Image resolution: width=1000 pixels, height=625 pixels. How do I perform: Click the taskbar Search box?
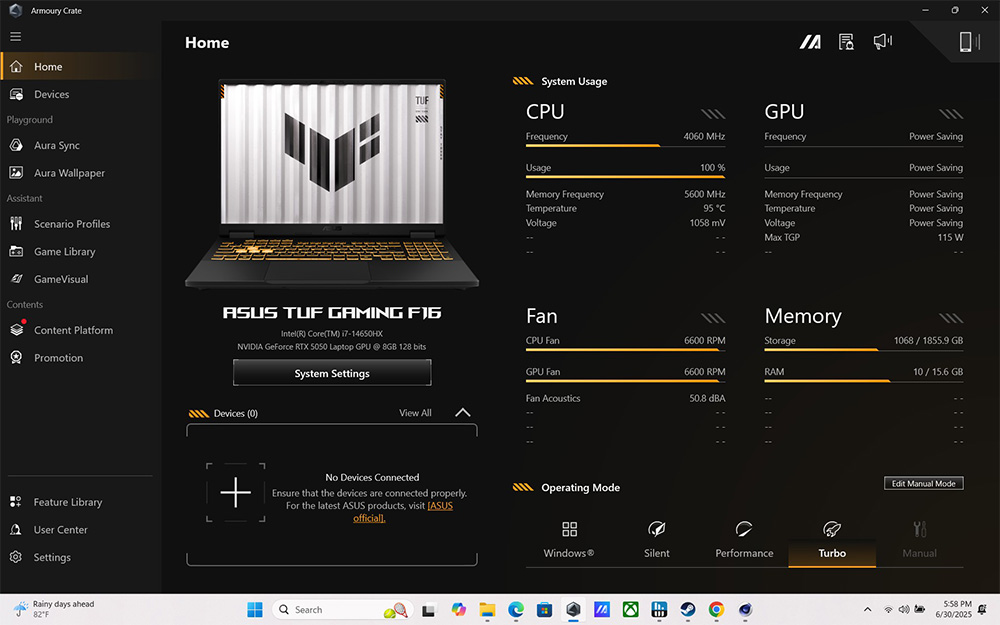pyautogui.click(x=342, y=610)
